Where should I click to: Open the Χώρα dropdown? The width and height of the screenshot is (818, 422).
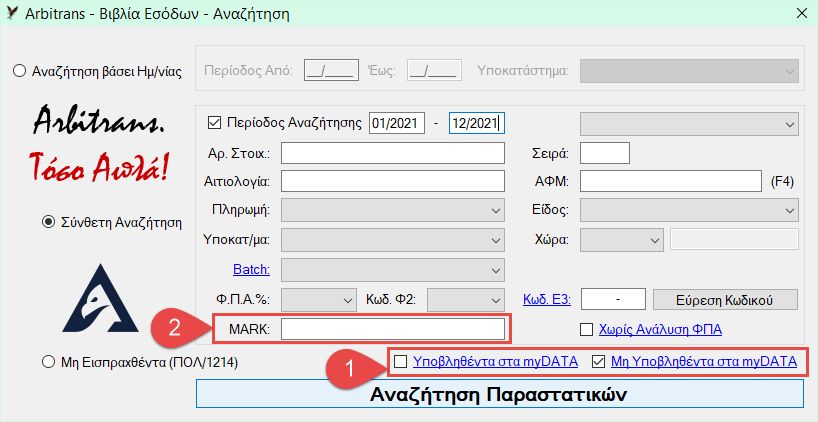(621, 240)
